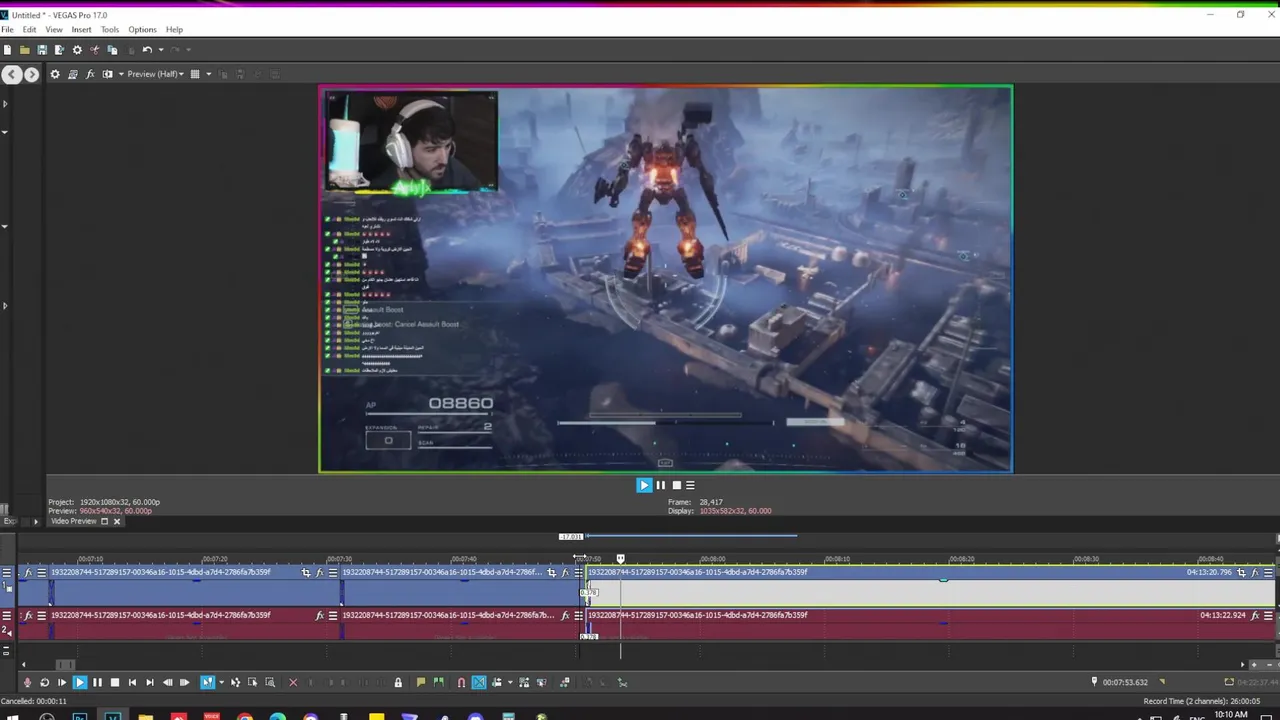Select the Normal Edit tool
Image resolution: width=1280 pixels, height=720 pixels.
(207, 682)
